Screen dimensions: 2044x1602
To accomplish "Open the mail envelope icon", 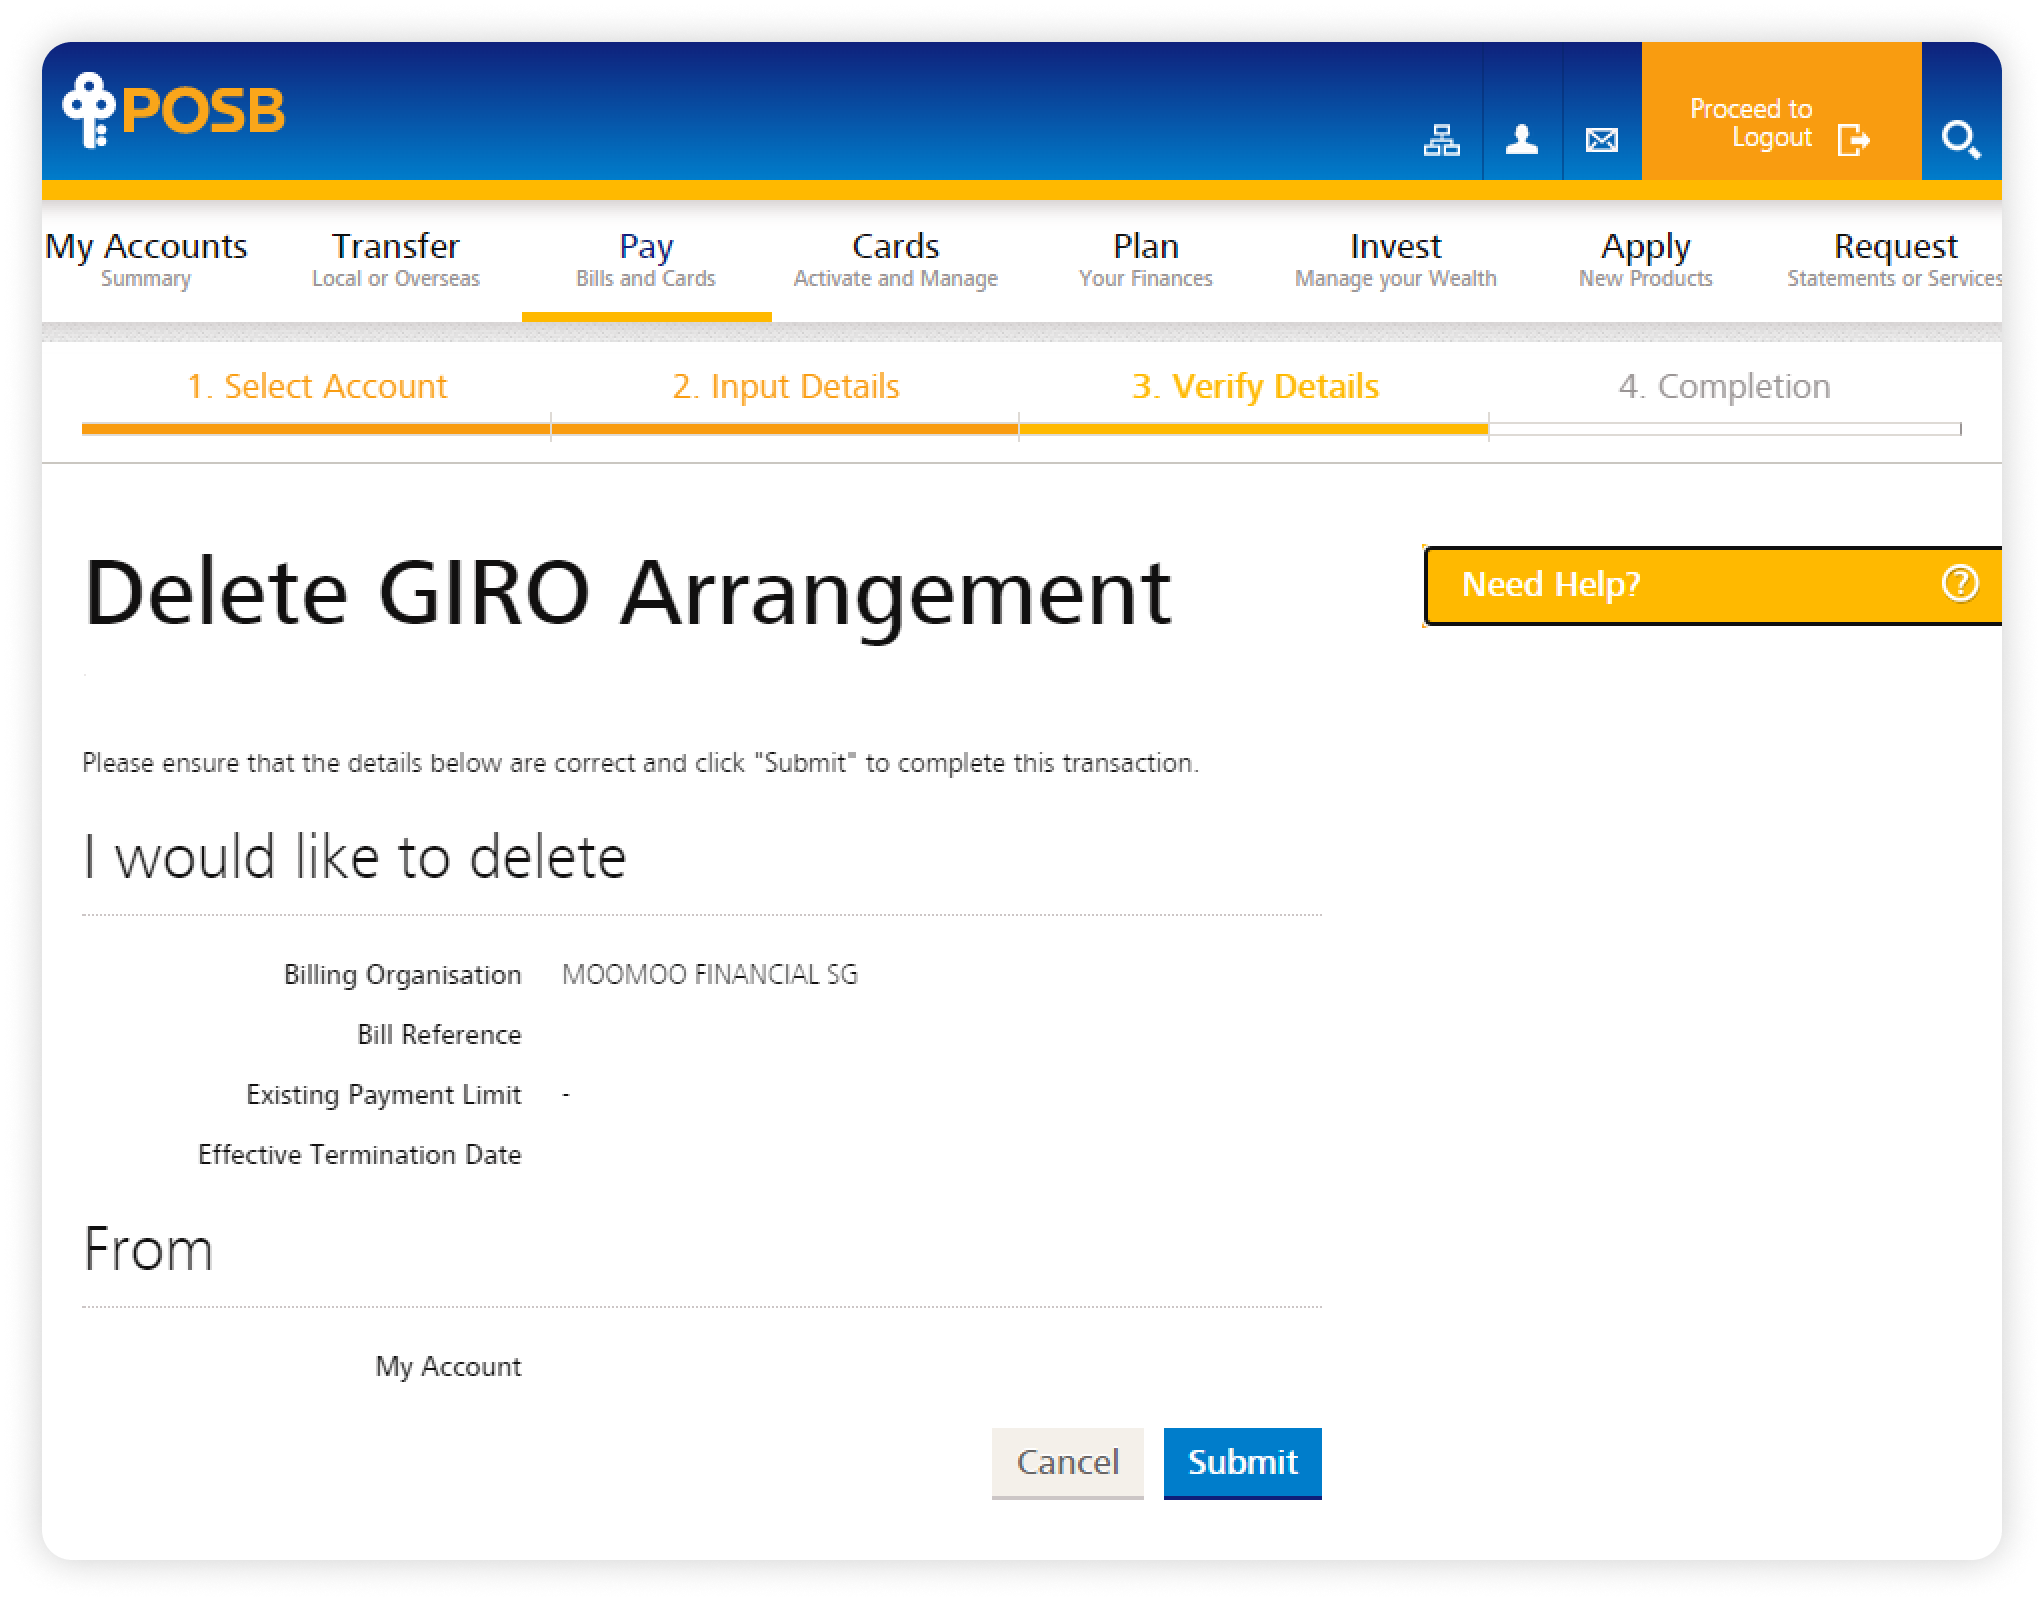I will coord(1602,140).
